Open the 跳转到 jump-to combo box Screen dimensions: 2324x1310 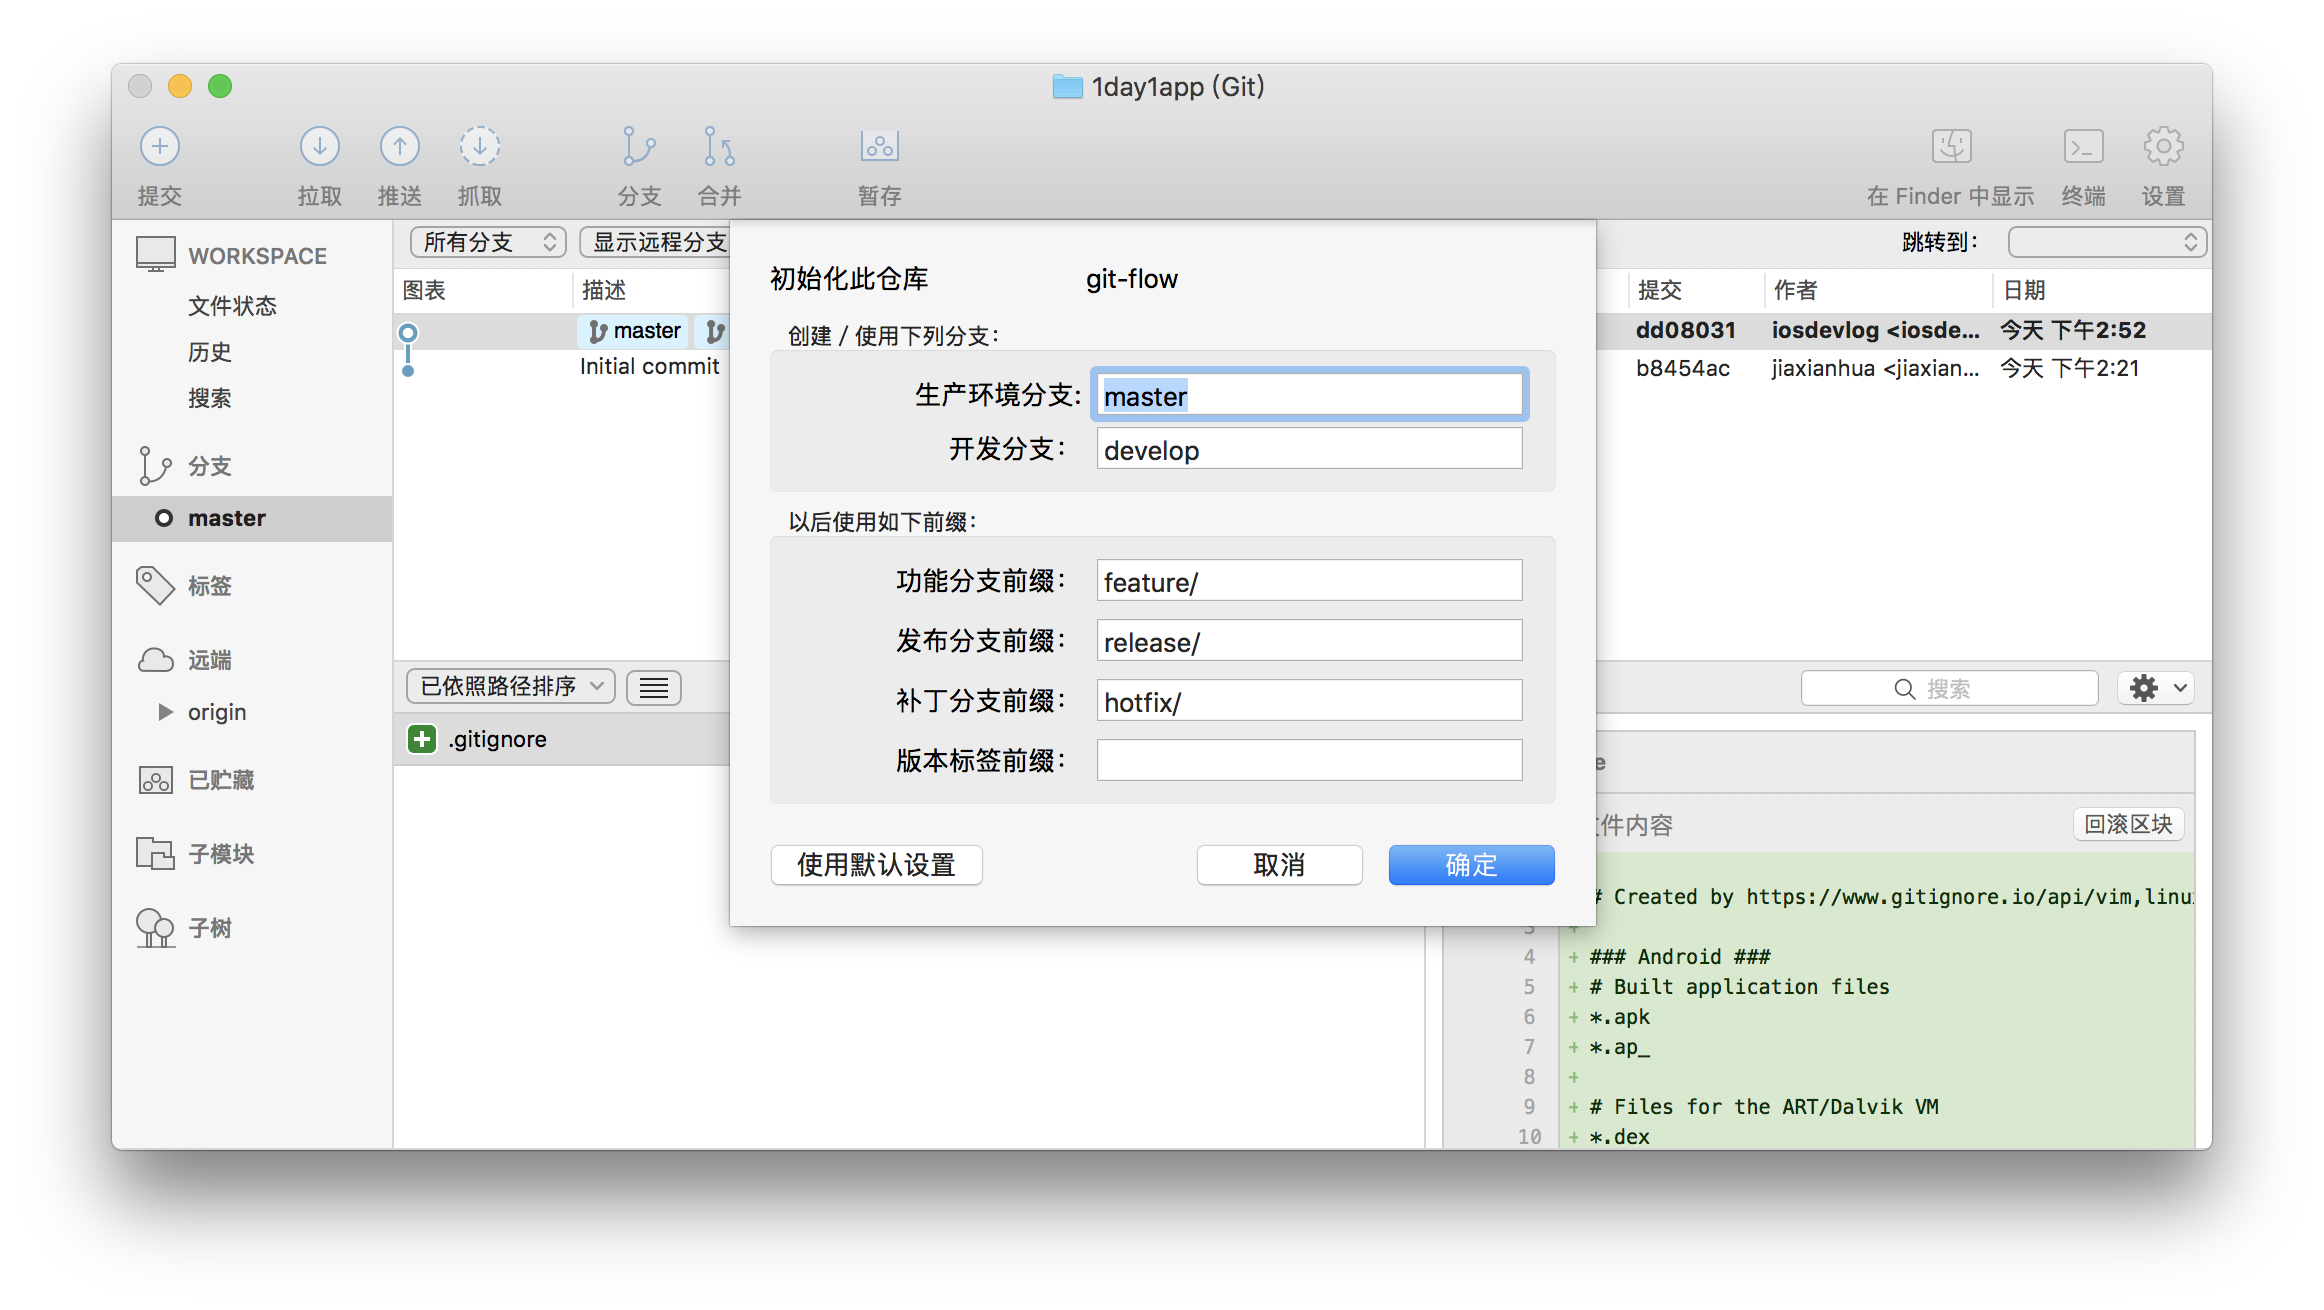coord(2107,242)
